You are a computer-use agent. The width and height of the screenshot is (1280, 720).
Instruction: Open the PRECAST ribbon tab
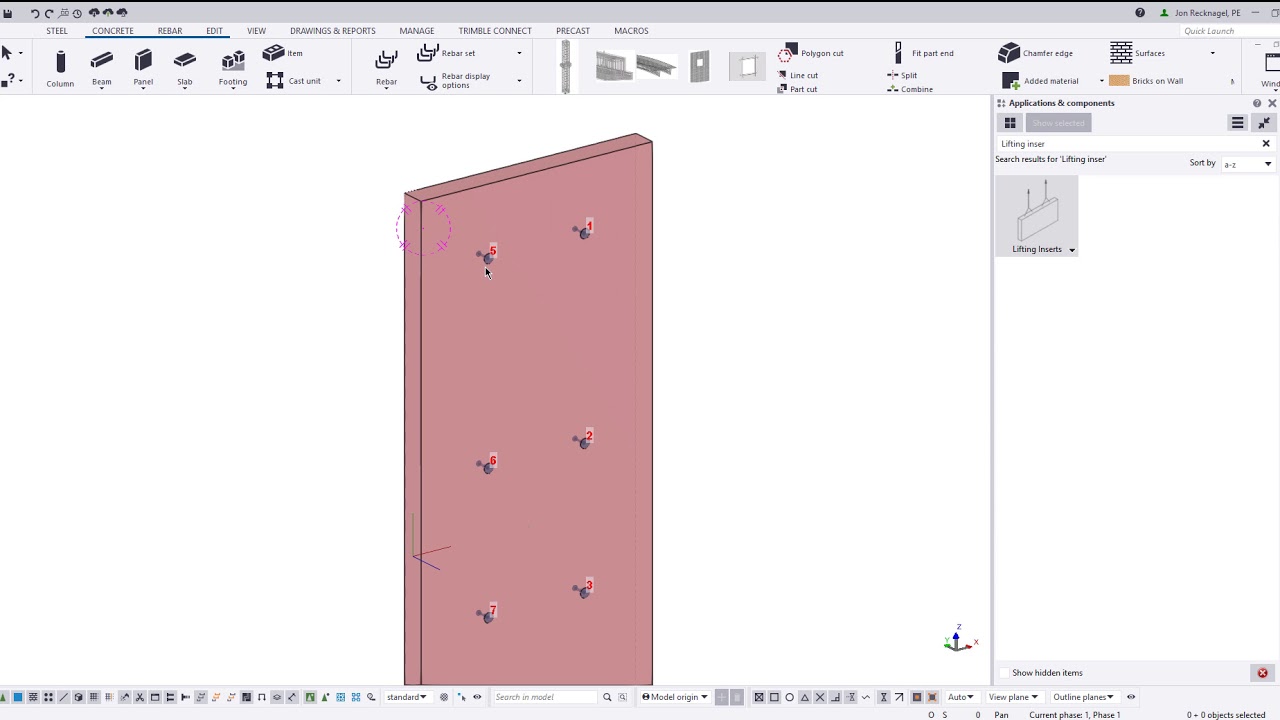point(573,31)
